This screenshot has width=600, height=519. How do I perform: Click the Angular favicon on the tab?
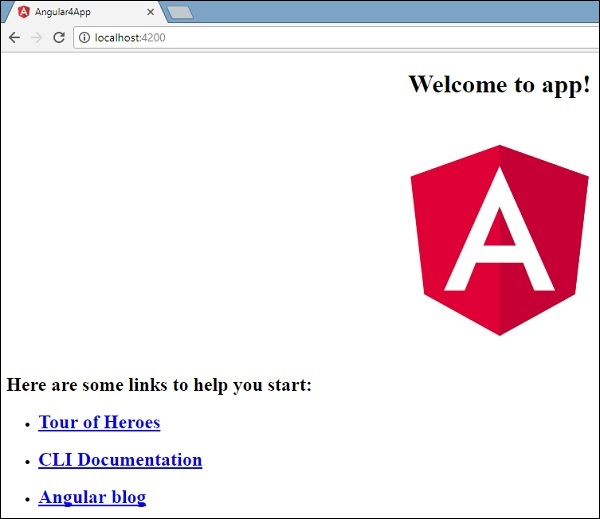coord(24,12)
